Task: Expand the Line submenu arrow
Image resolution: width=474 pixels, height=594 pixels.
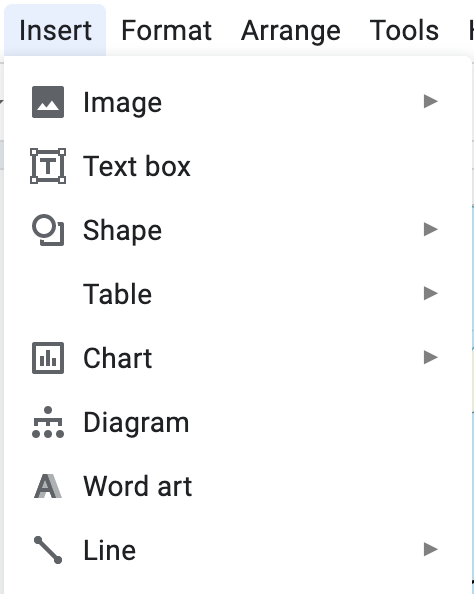Action: (x=431, y=550)
